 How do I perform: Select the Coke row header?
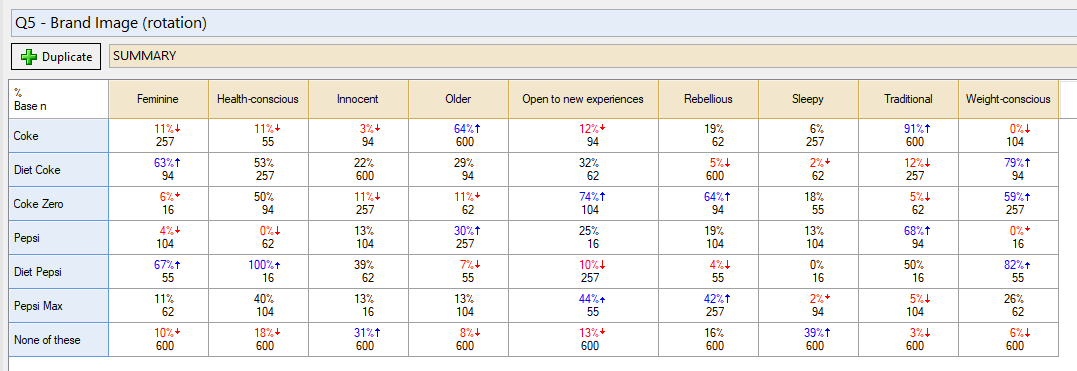click(x=59, y=135)
